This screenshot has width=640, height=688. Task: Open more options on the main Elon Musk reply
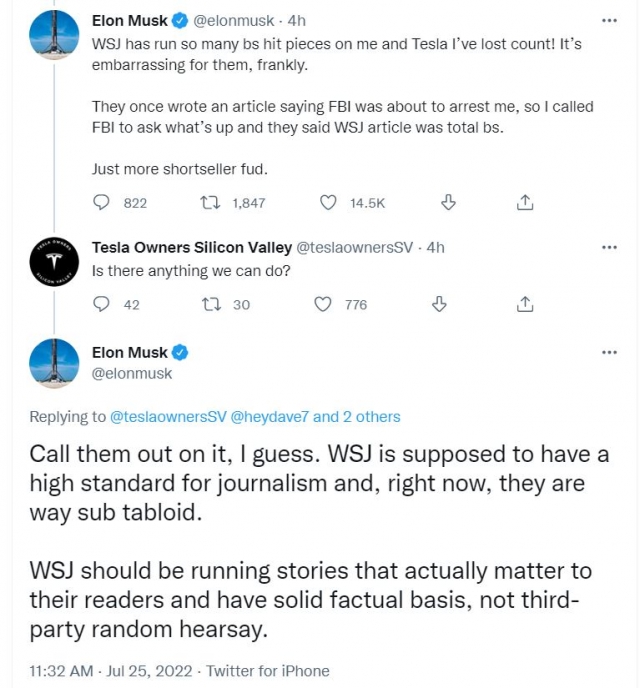(x=609, y=352)
